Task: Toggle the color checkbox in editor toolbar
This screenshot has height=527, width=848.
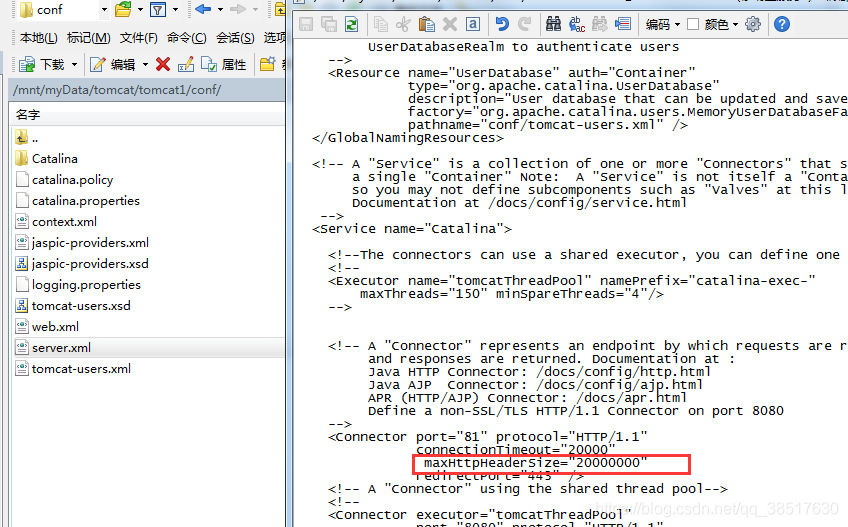Action: (x=693, y=24)
